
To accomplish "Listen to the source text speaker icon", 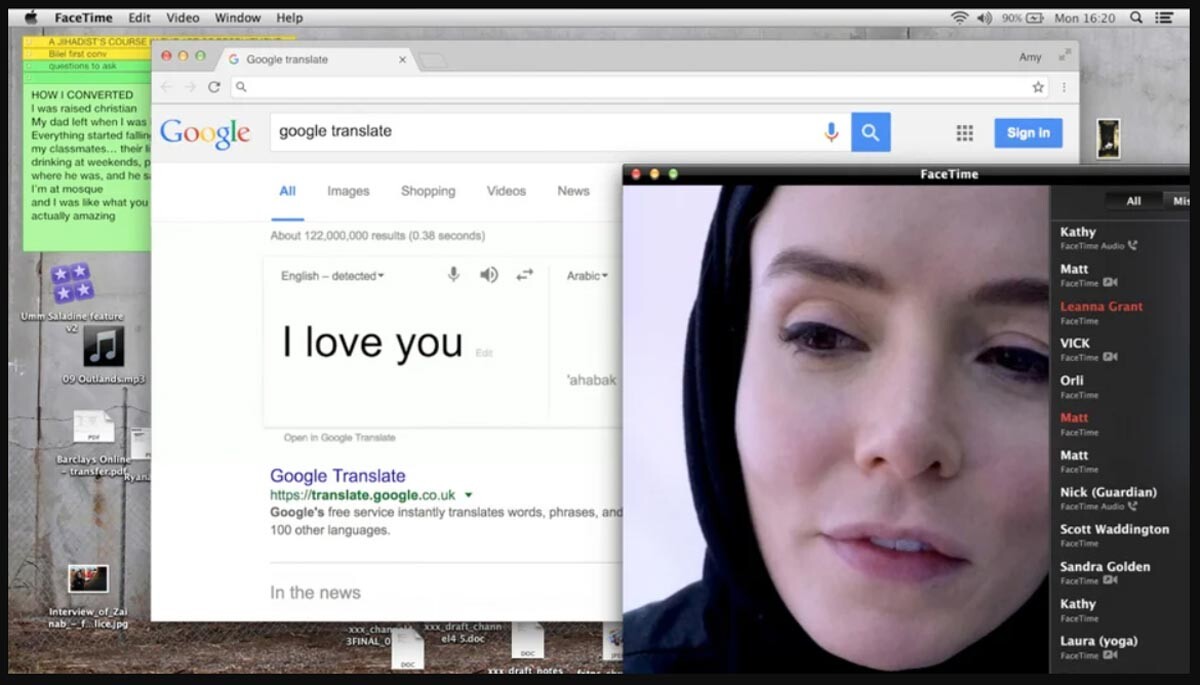I will [488, 274].
